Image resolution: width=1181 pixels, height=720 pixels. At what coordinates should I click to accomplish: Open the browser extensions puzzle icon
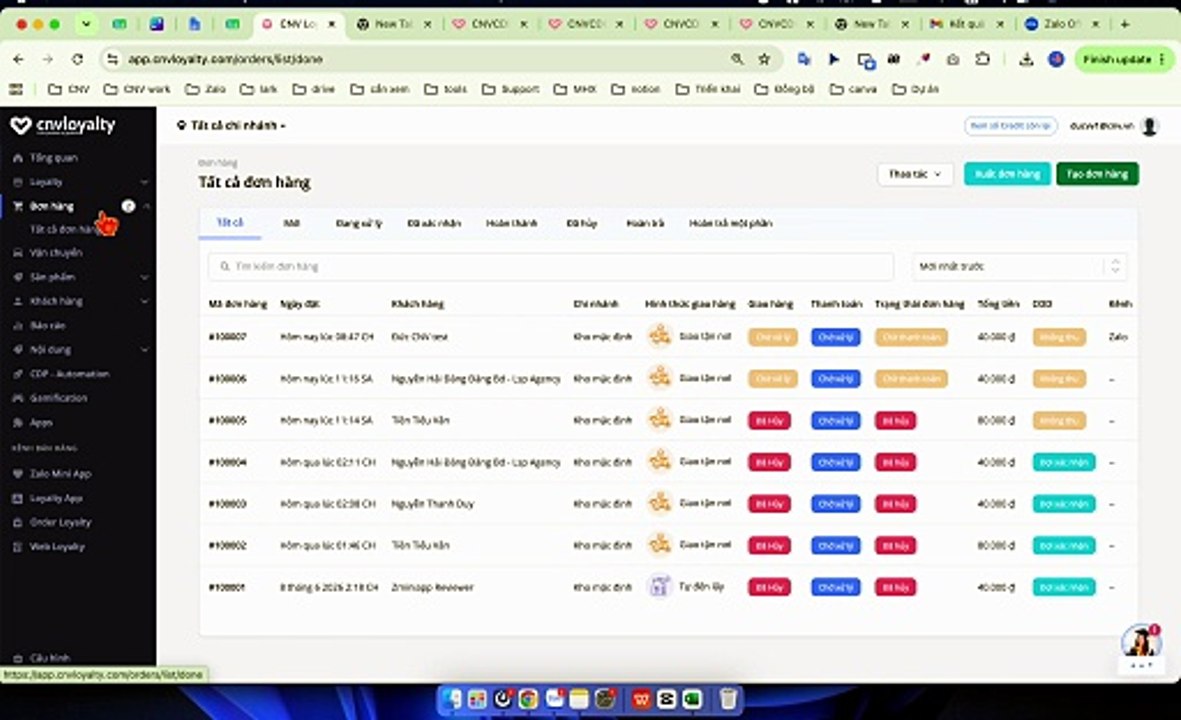click(x=982, y=59)
